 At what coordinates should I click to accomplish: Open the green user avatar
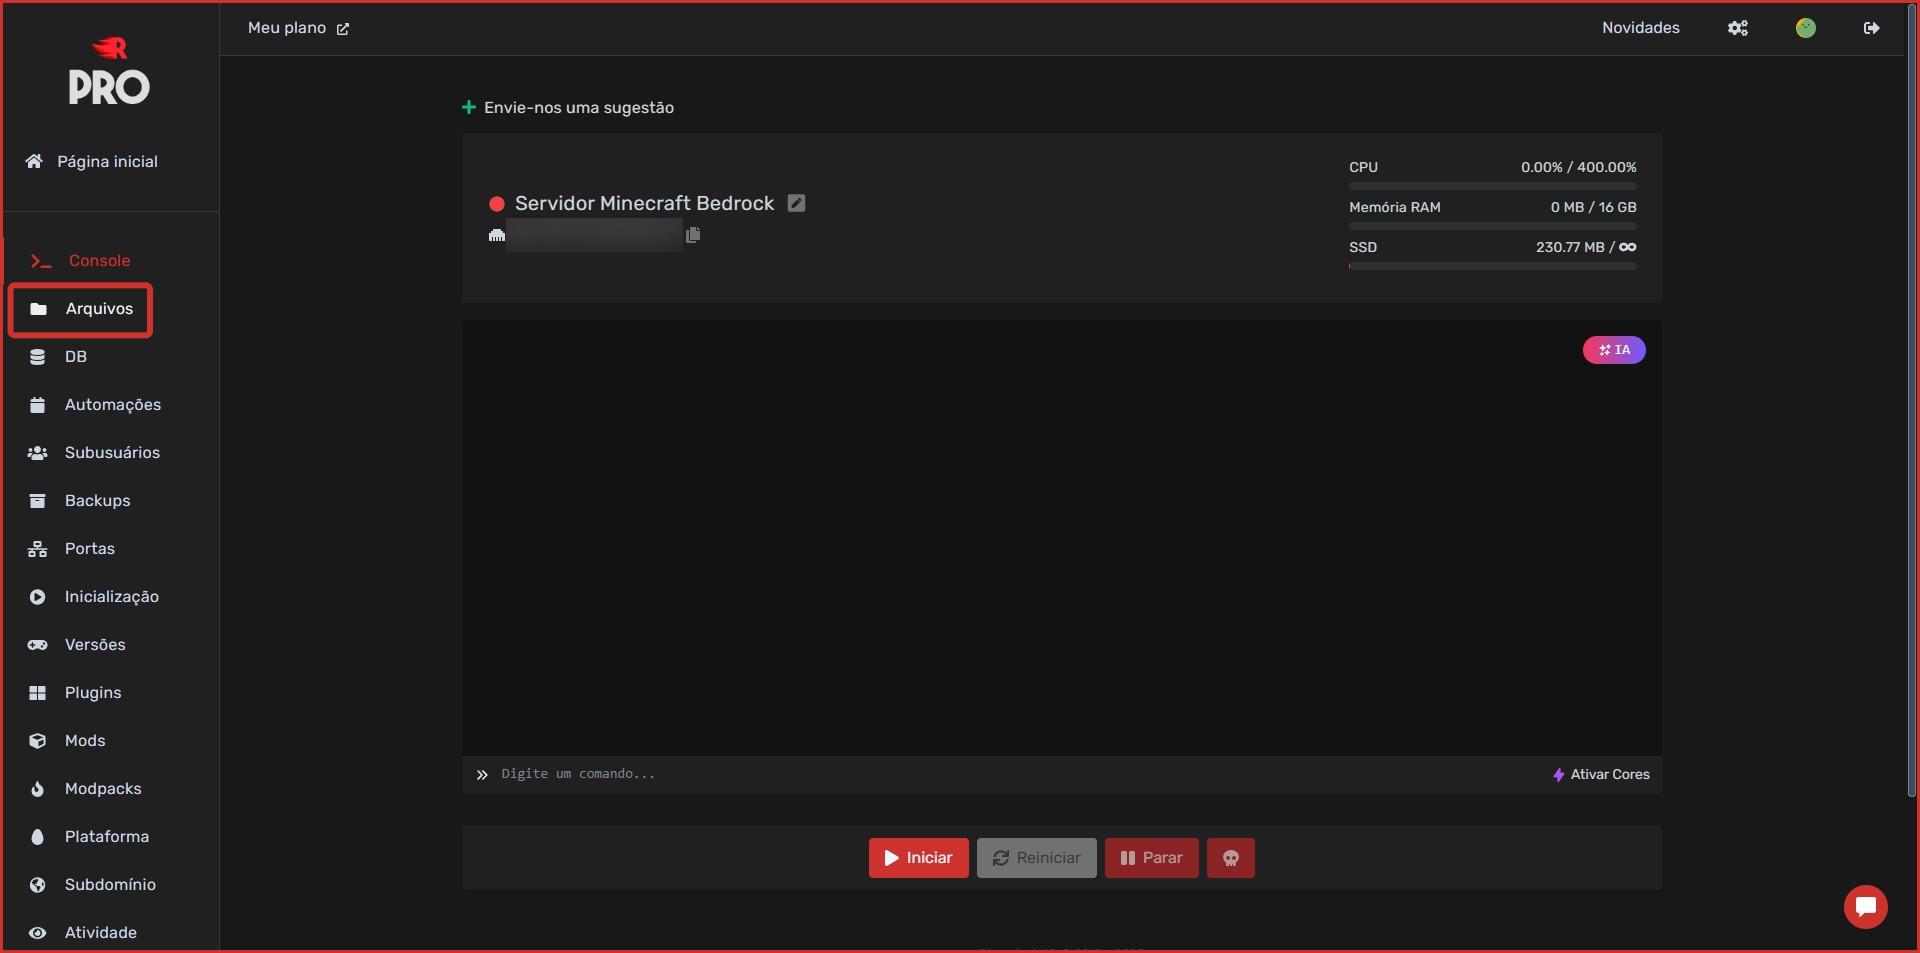coord(1806,28)
